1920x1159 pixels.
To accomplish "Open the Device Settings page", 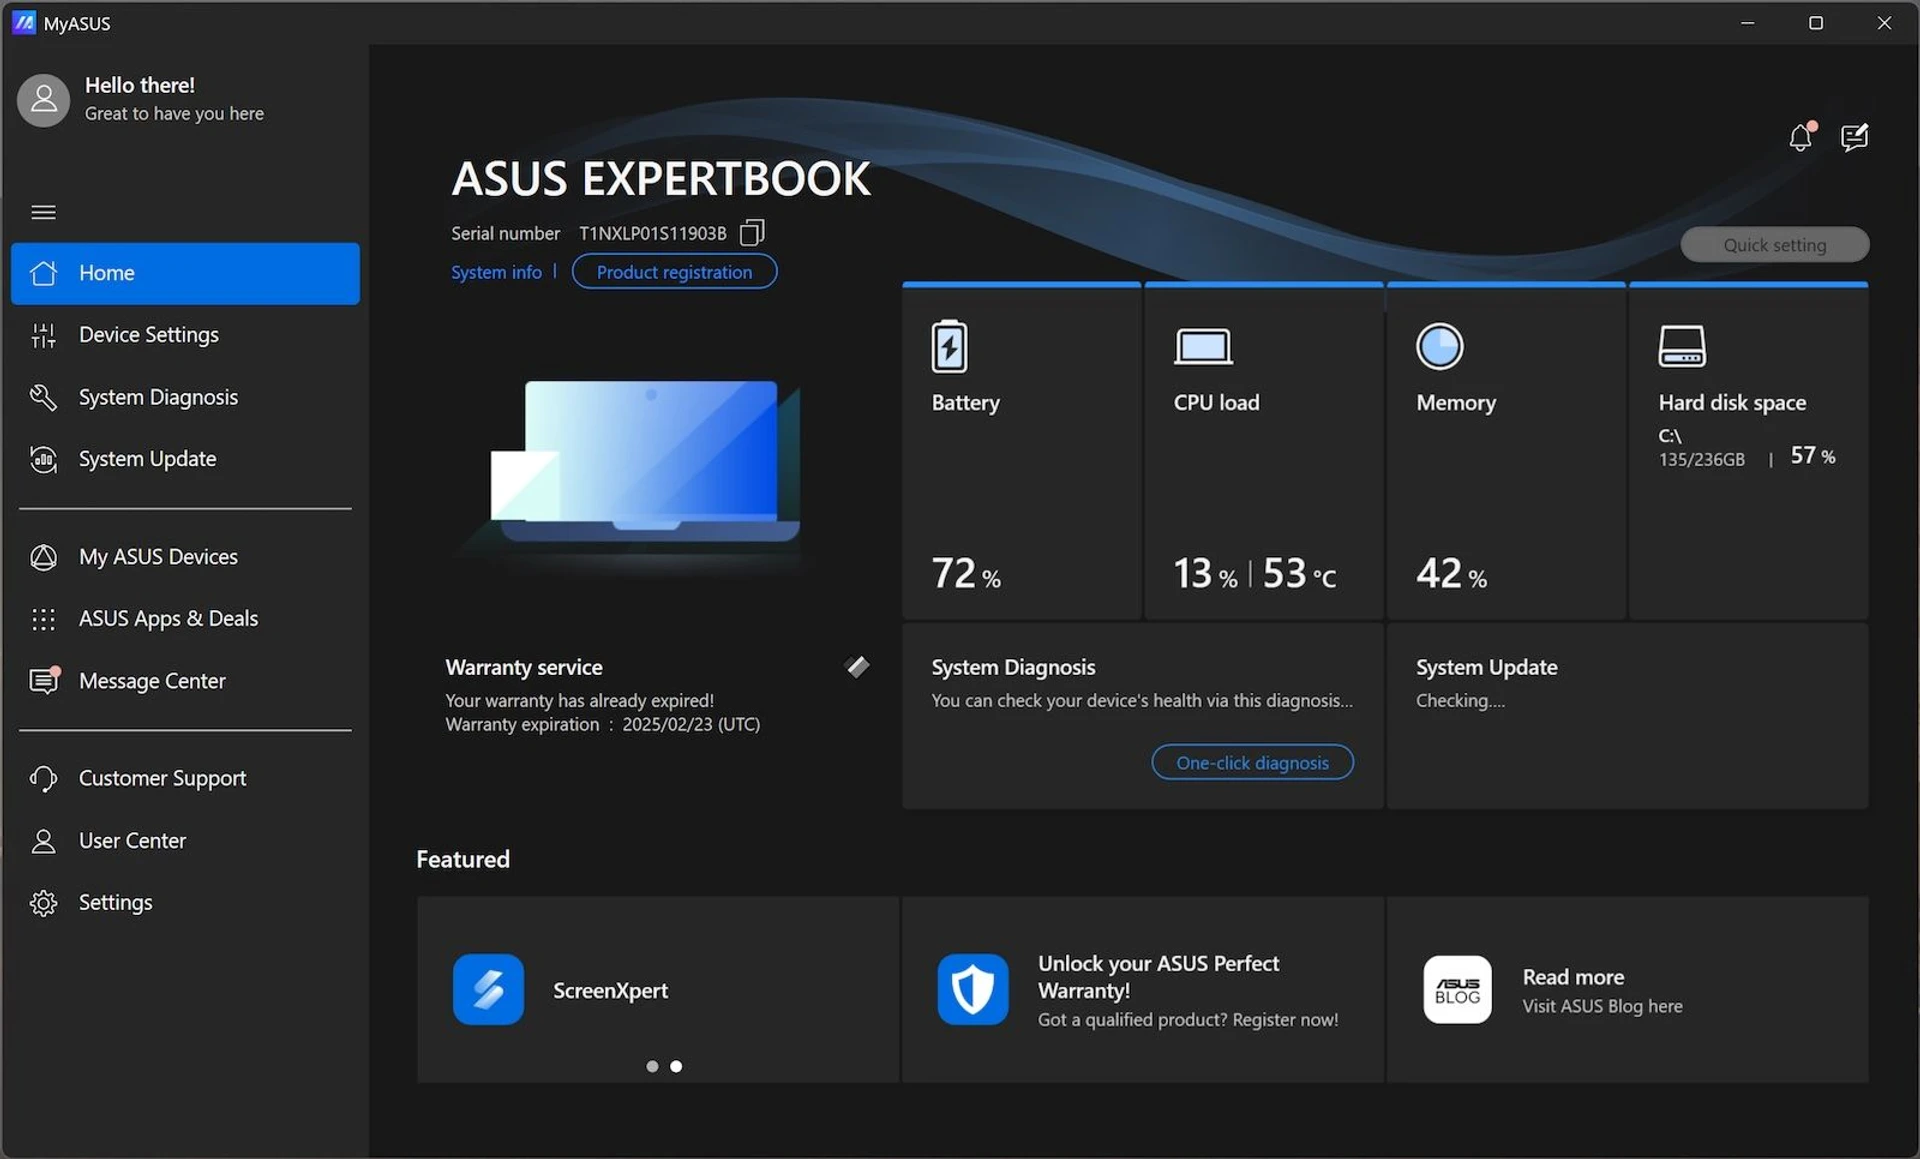I will (185, 335).
